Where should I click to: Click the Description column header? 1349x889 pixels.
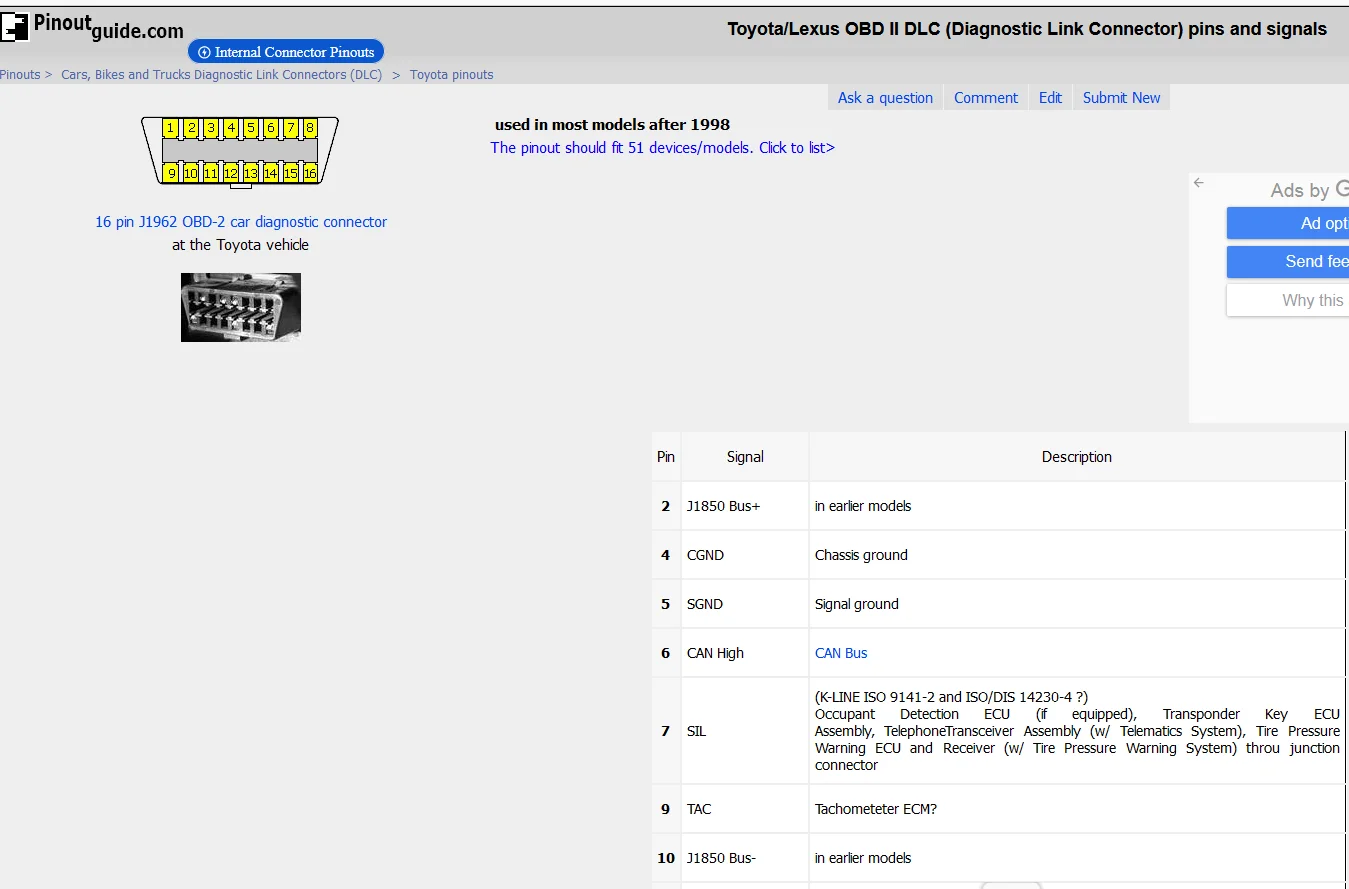[x=1077, y=457]
